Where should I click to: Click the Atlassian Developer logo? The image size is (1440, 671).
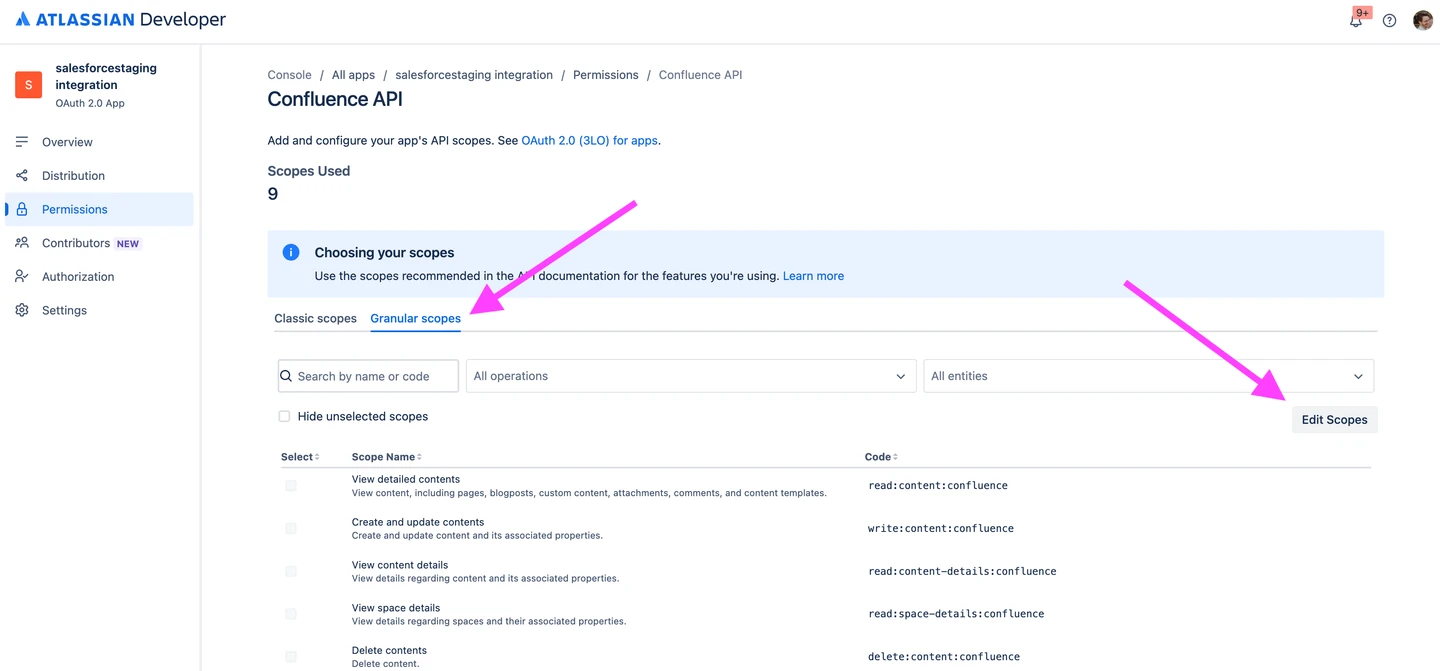coord(120,20)
